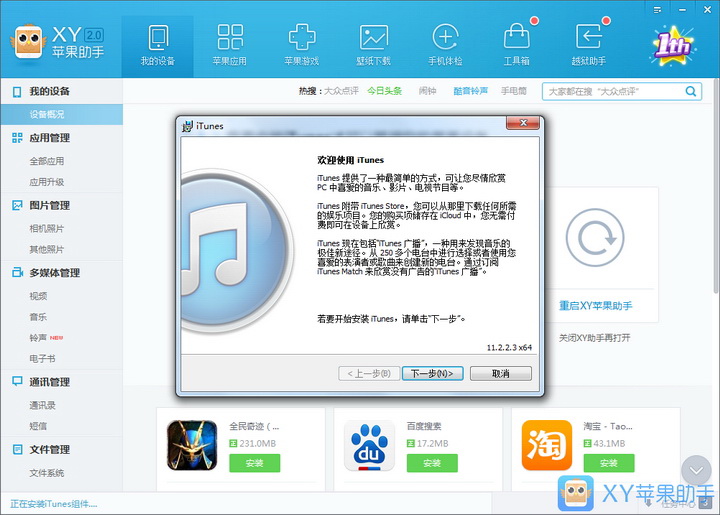Collapse the 应用管理 sidebar group
Screen dimensions: 720x515
[x=50, y=138]
